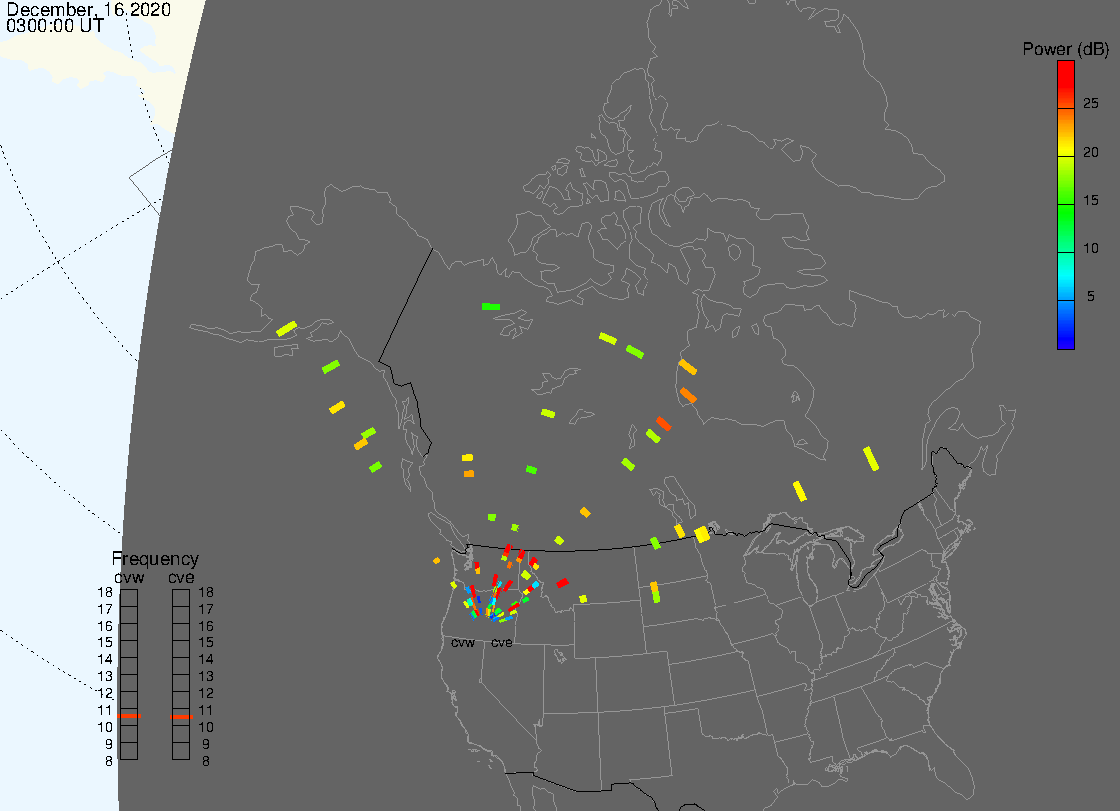Image resolution: width=1120 pixels, height=811 pixels.
Task: Click the cvw header under Frequency
Action: pos(129,577)
